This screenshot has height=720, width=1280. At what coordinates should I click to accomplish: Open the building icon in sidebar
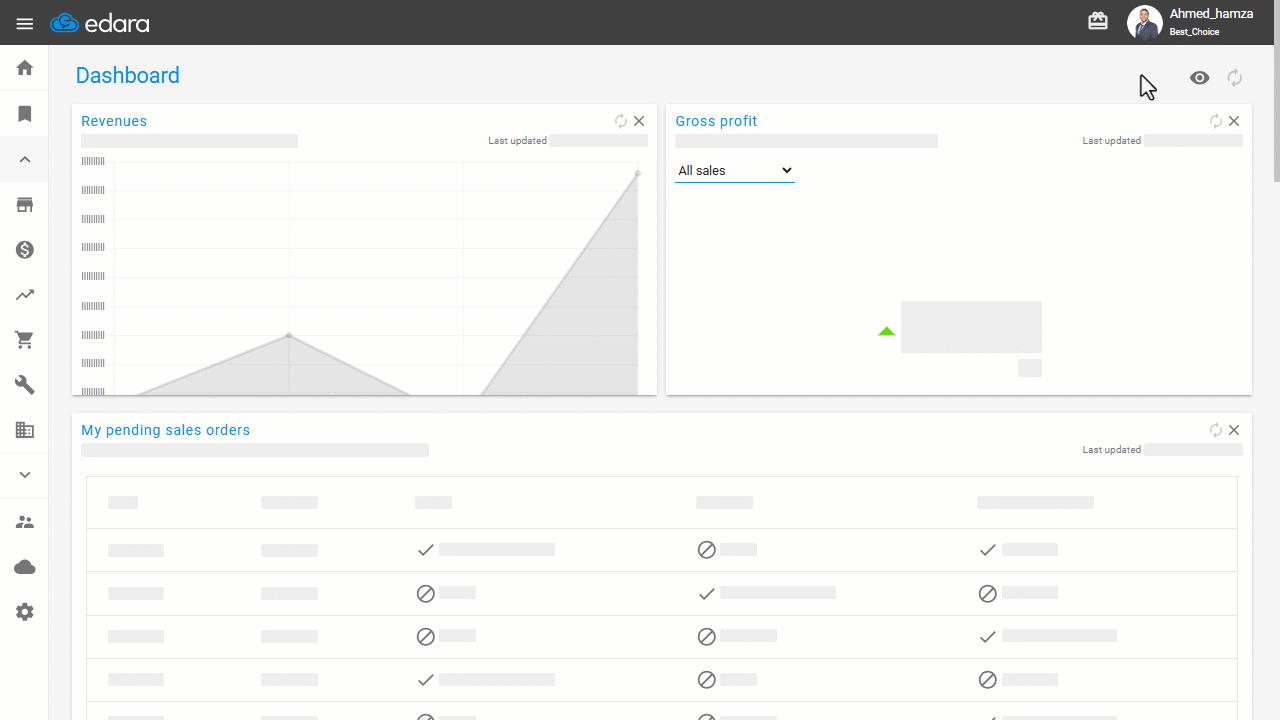coord(25,430)
